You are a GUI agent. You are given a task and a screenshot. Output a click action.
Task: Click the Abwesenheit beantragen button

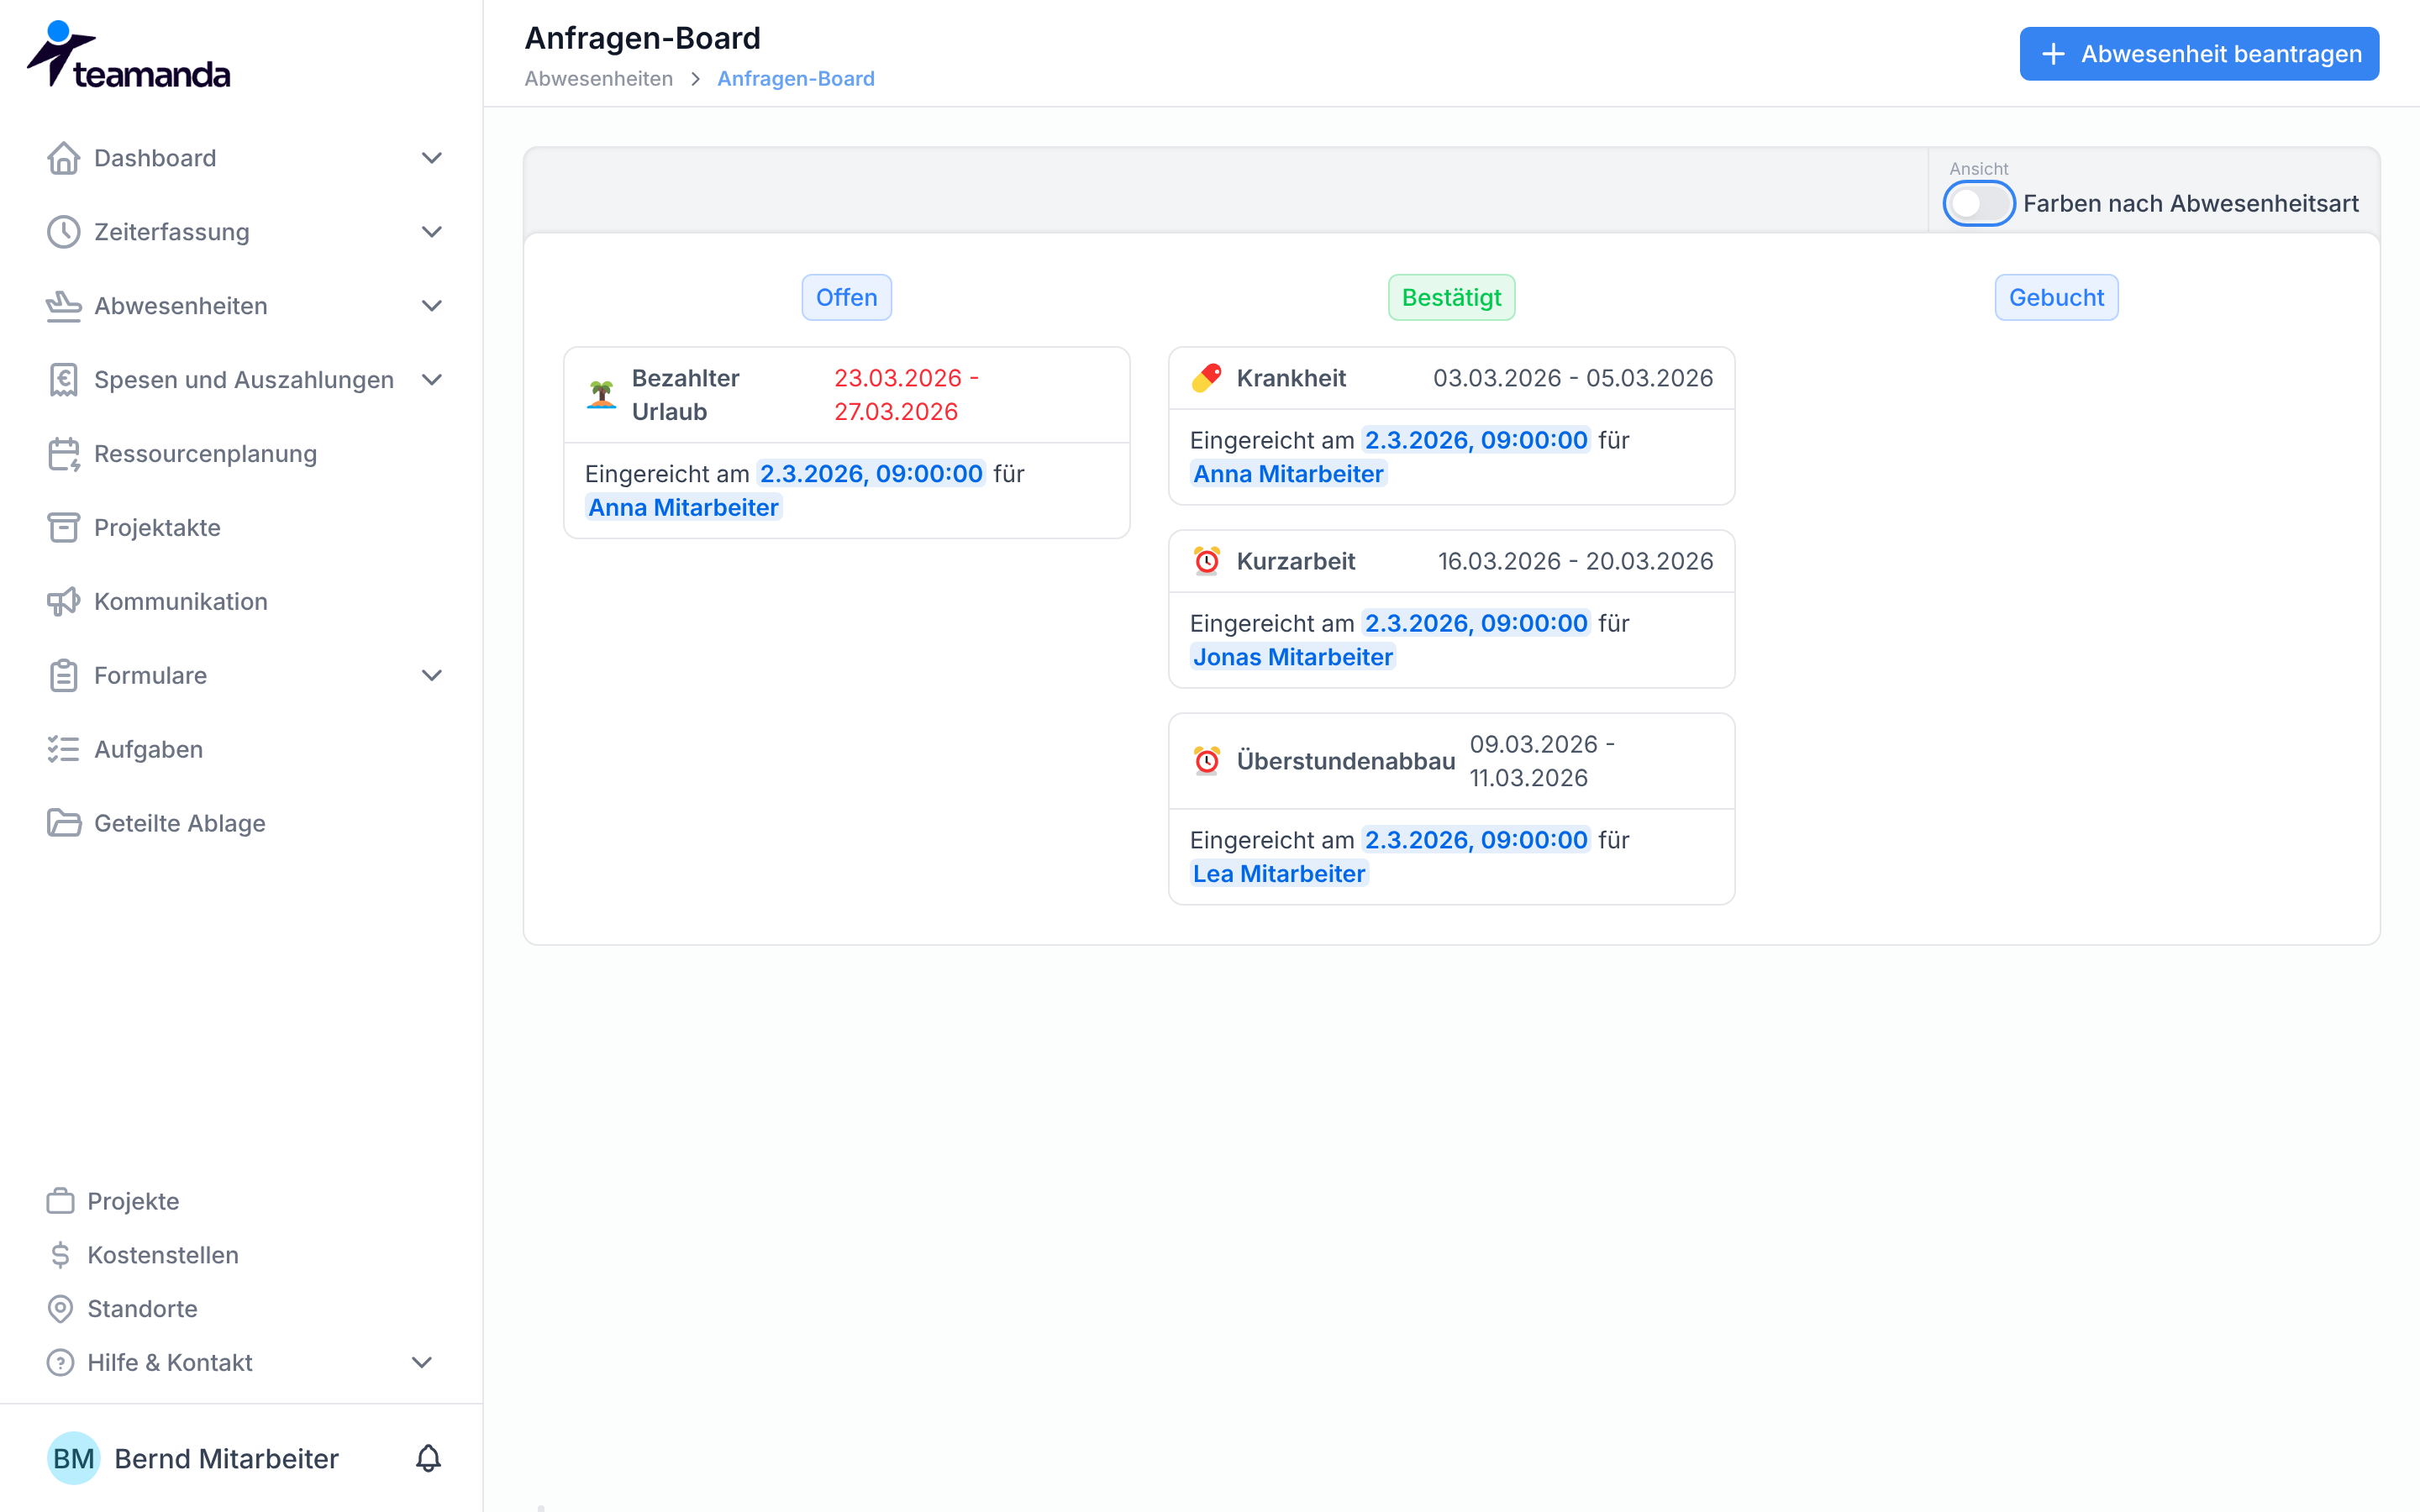(2199, 54)
